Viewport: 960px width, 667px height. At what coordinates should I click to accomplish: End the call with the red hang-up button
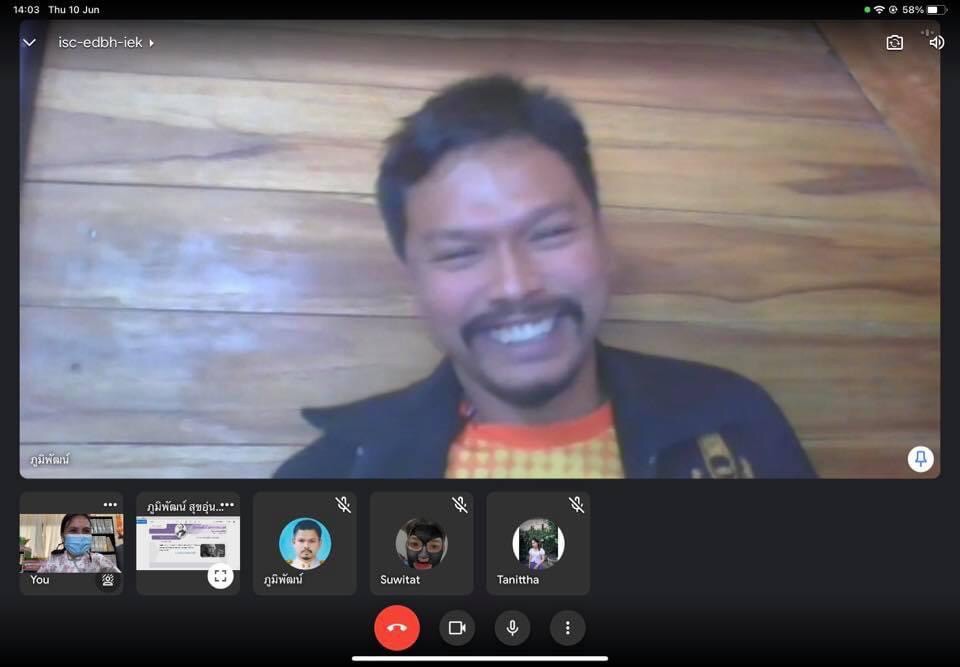point(397,628)
